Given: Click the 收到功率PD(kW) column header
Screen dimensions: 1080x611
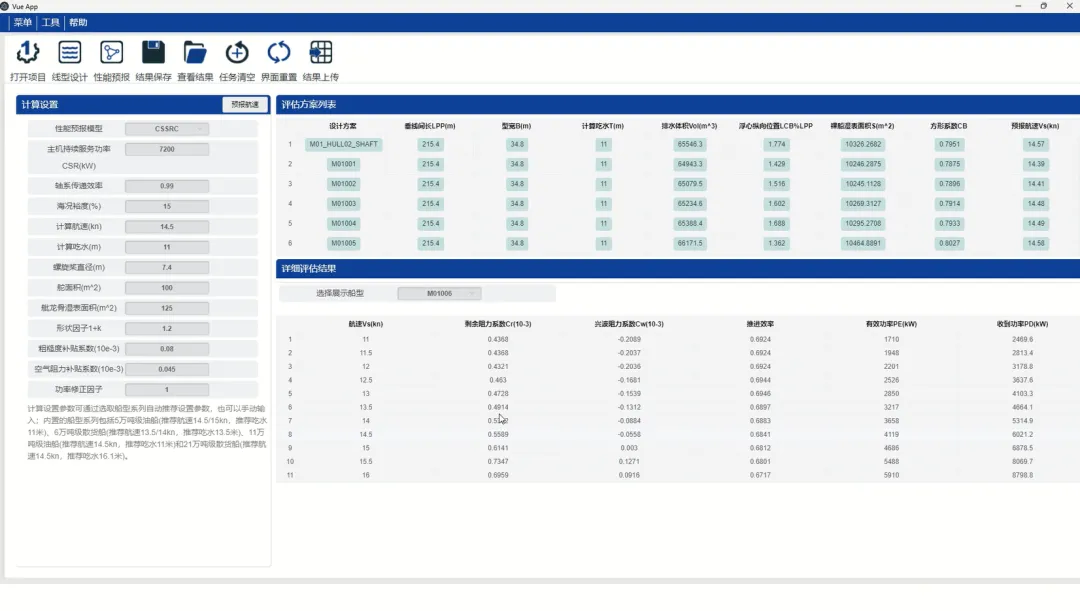Looking at the screenshot, I should (x=1022, y=324).
